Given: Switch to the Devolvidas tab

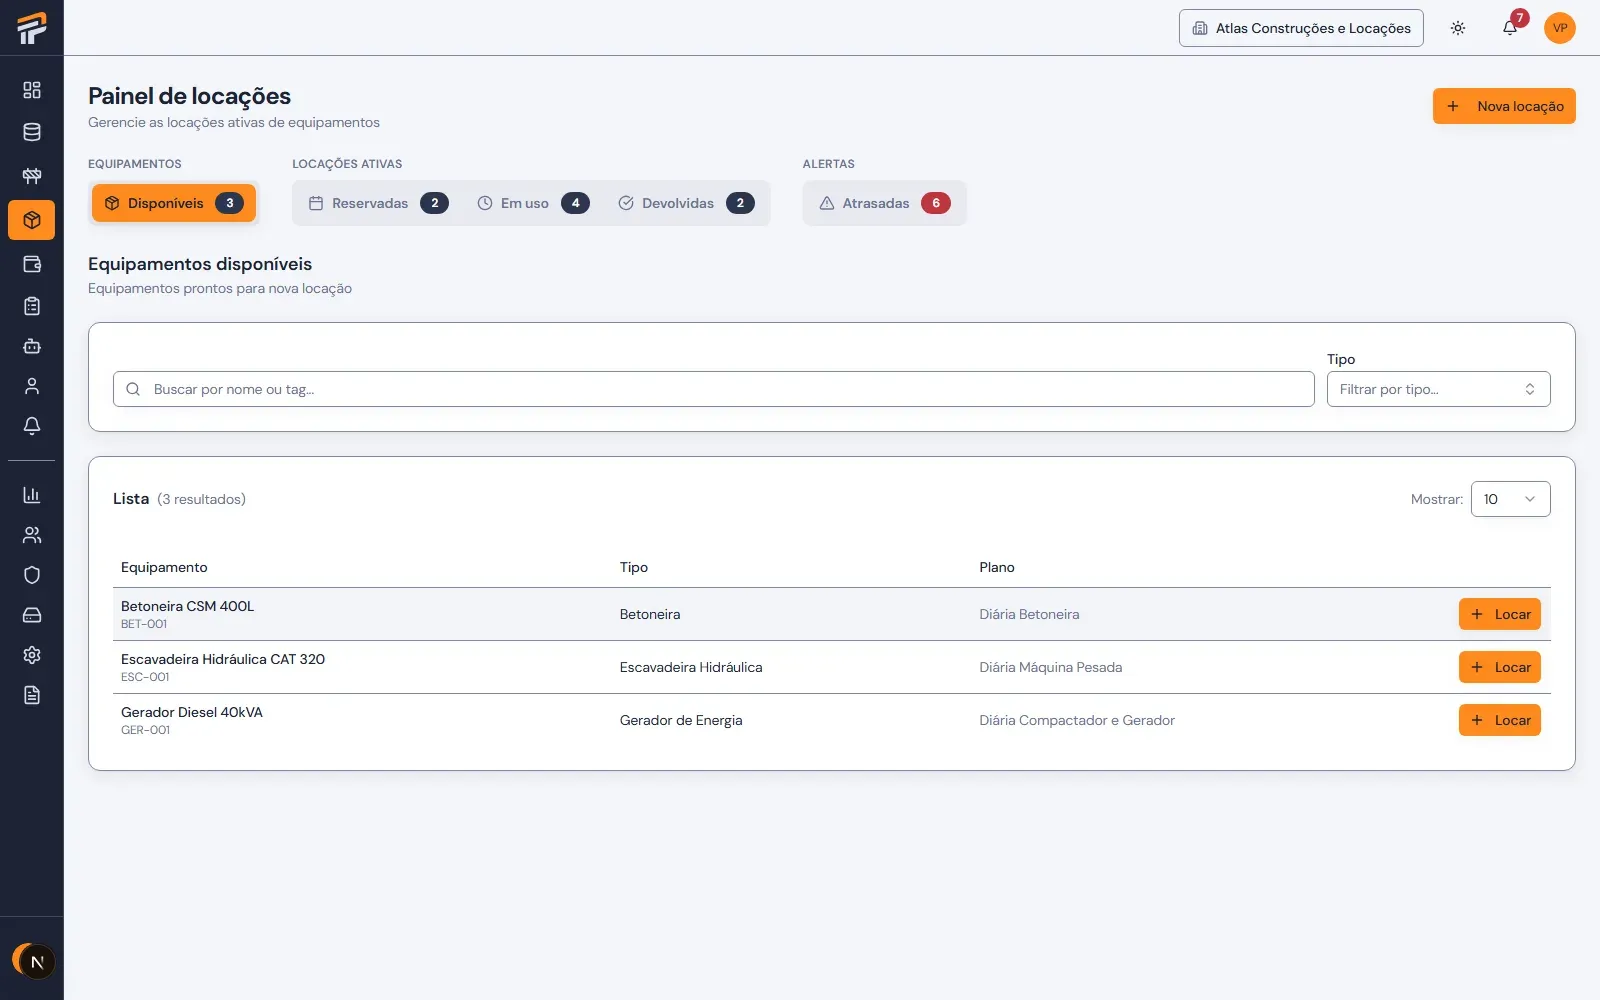Looking at the screenshot, I should tap(686, 203).
